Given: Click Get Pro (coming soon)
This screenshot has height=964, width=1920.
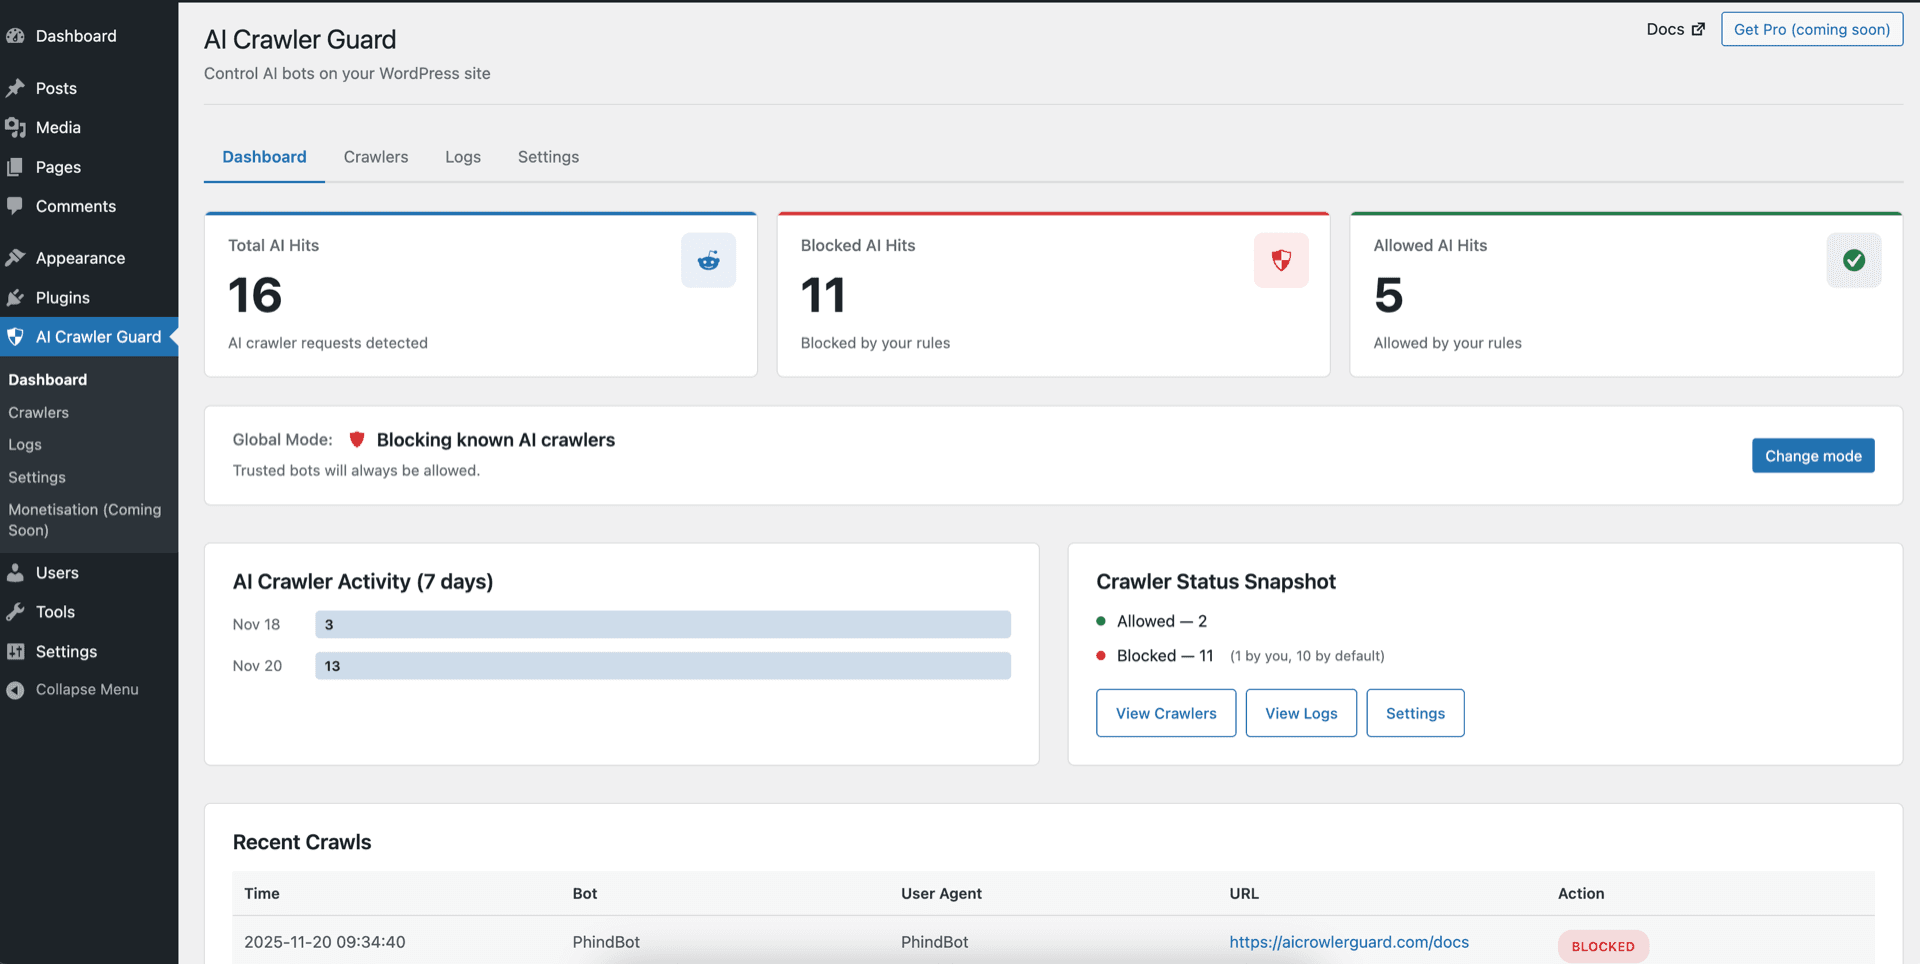Looking at the screenshot, I should pos(1811,29).
